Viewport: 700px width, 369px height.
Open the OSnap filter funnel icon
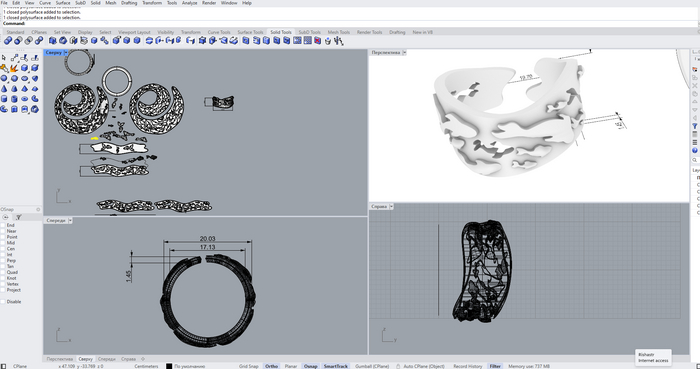(x=18, y=217)
